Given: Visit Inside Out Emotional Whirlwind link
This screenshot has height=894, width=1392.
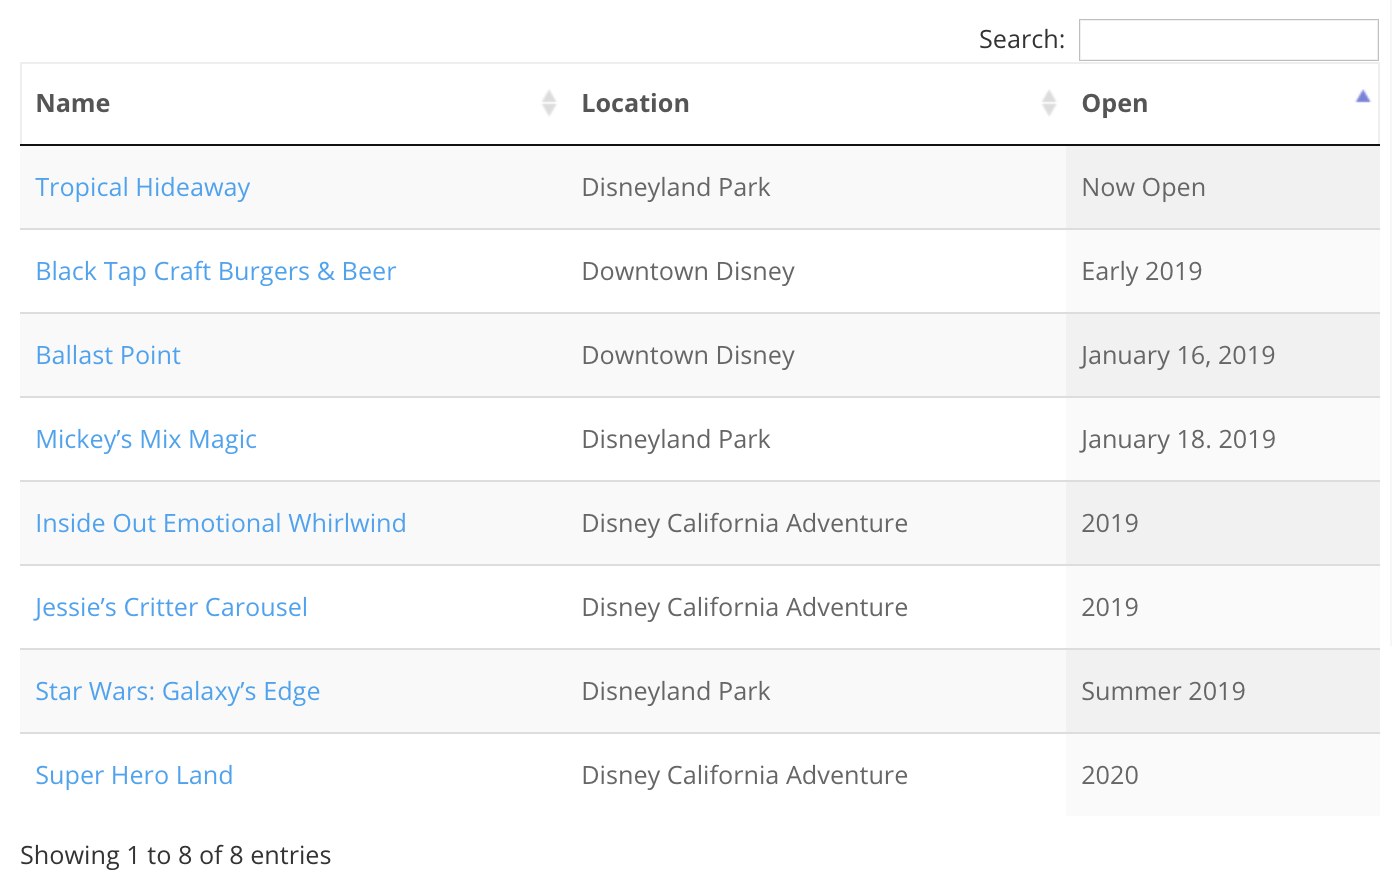Looking at the screenshot, I should tap(221, 524).
